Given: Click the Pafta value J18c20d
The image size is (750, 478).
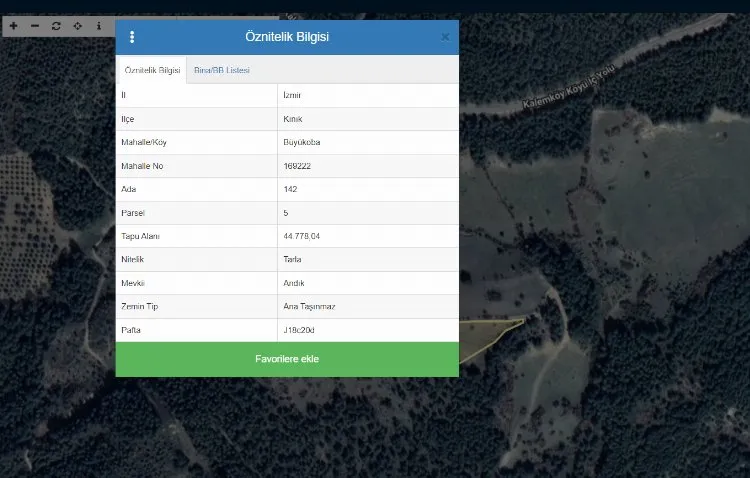Looking at the screenshot, I should coord(300,330).
